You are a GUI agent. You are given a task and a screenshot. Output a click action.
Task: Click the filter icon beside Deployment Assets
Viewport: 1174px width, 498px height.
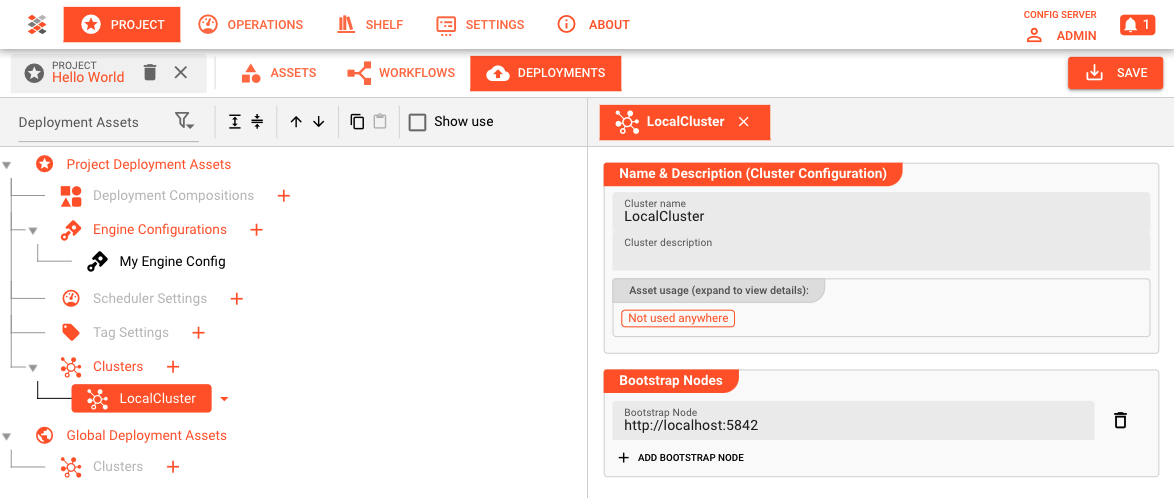[x=184, y=121]
